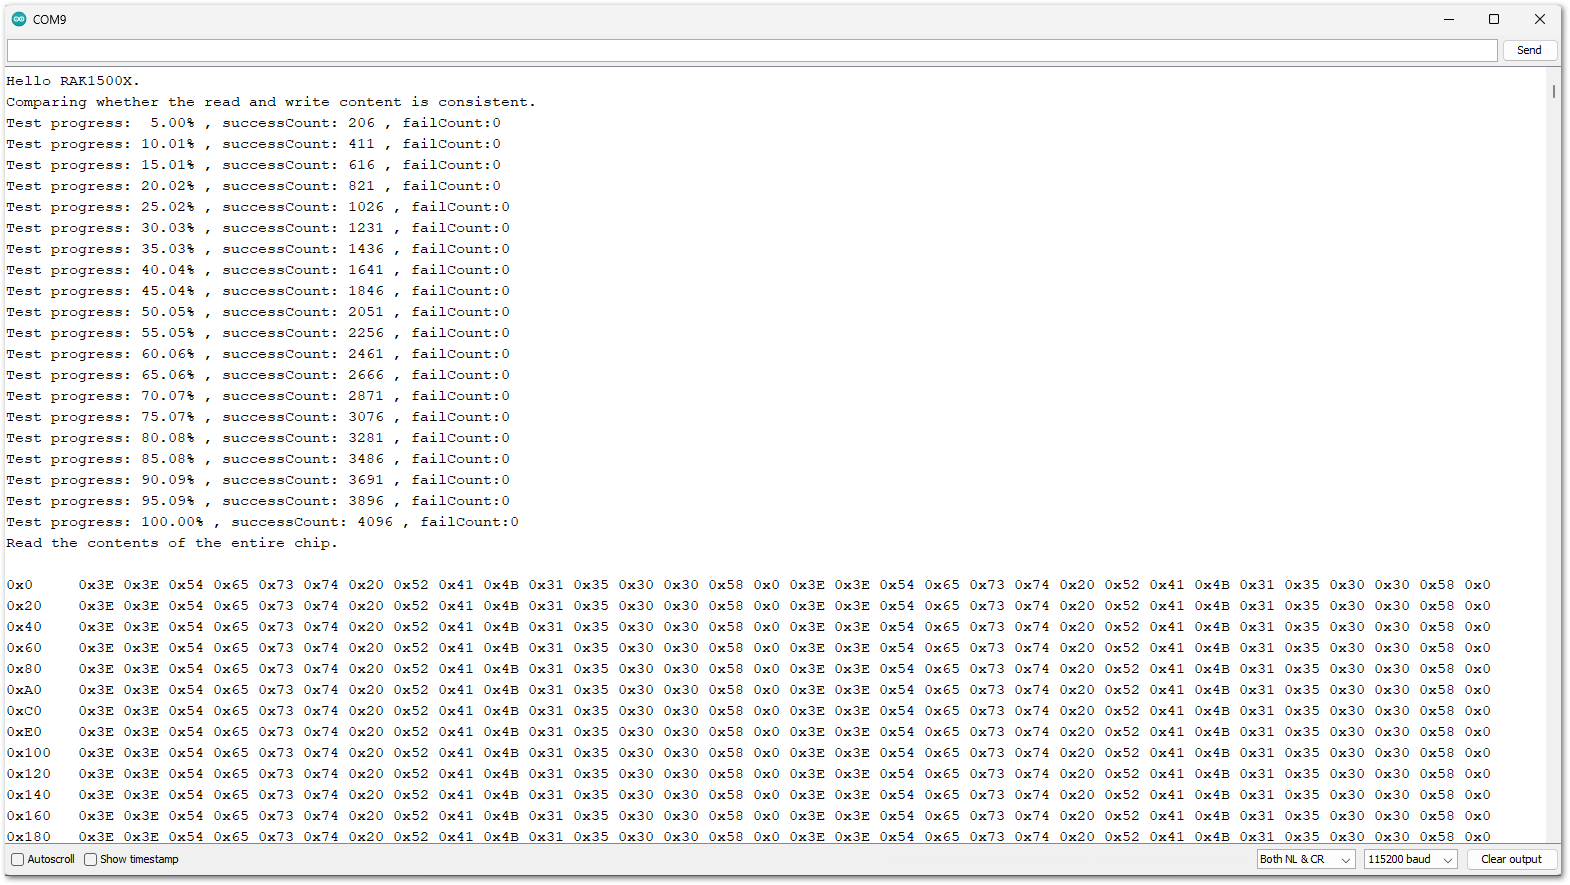This screenshot has height=885, width=1570.
Task: Click the 0xA0 address row label
Action: pos(24,690)
